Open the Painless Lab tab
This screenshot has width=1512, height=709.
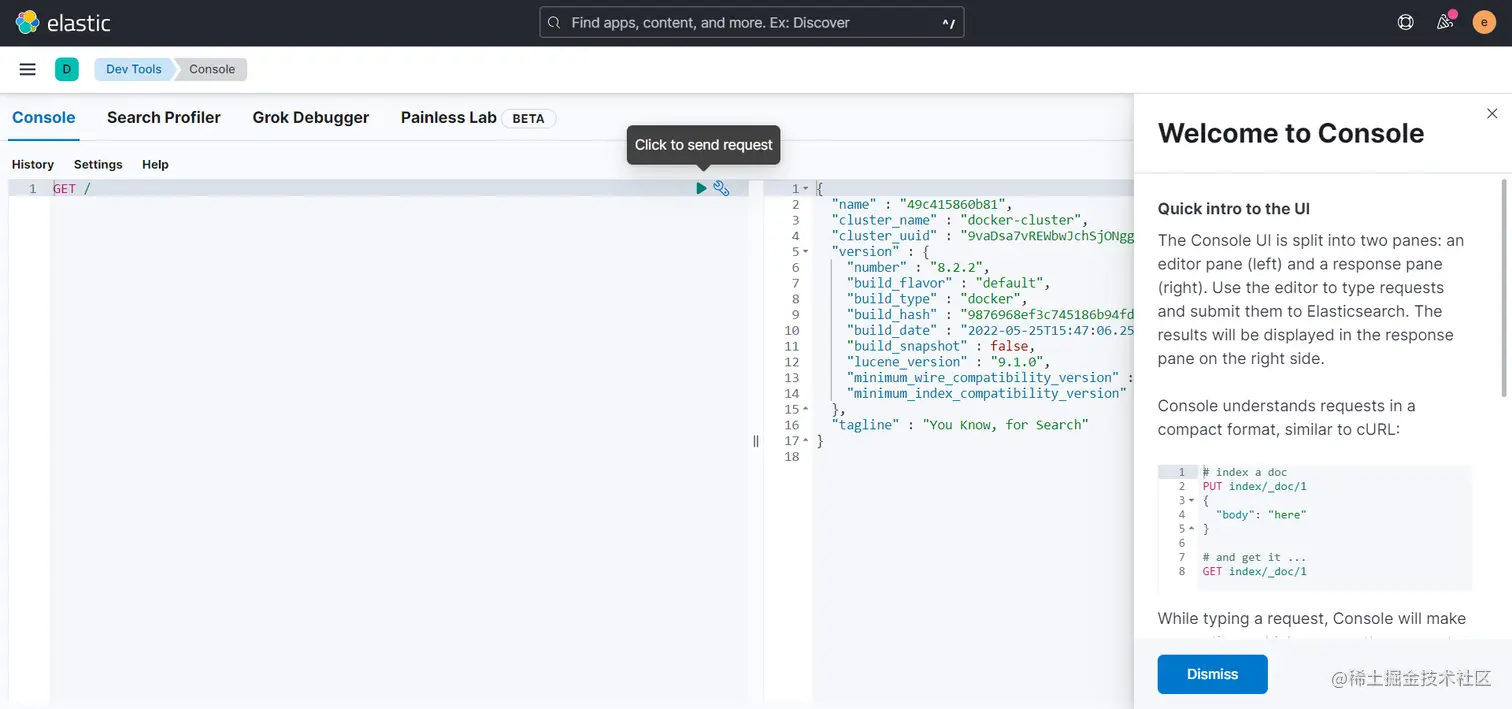tap(449, 117)
